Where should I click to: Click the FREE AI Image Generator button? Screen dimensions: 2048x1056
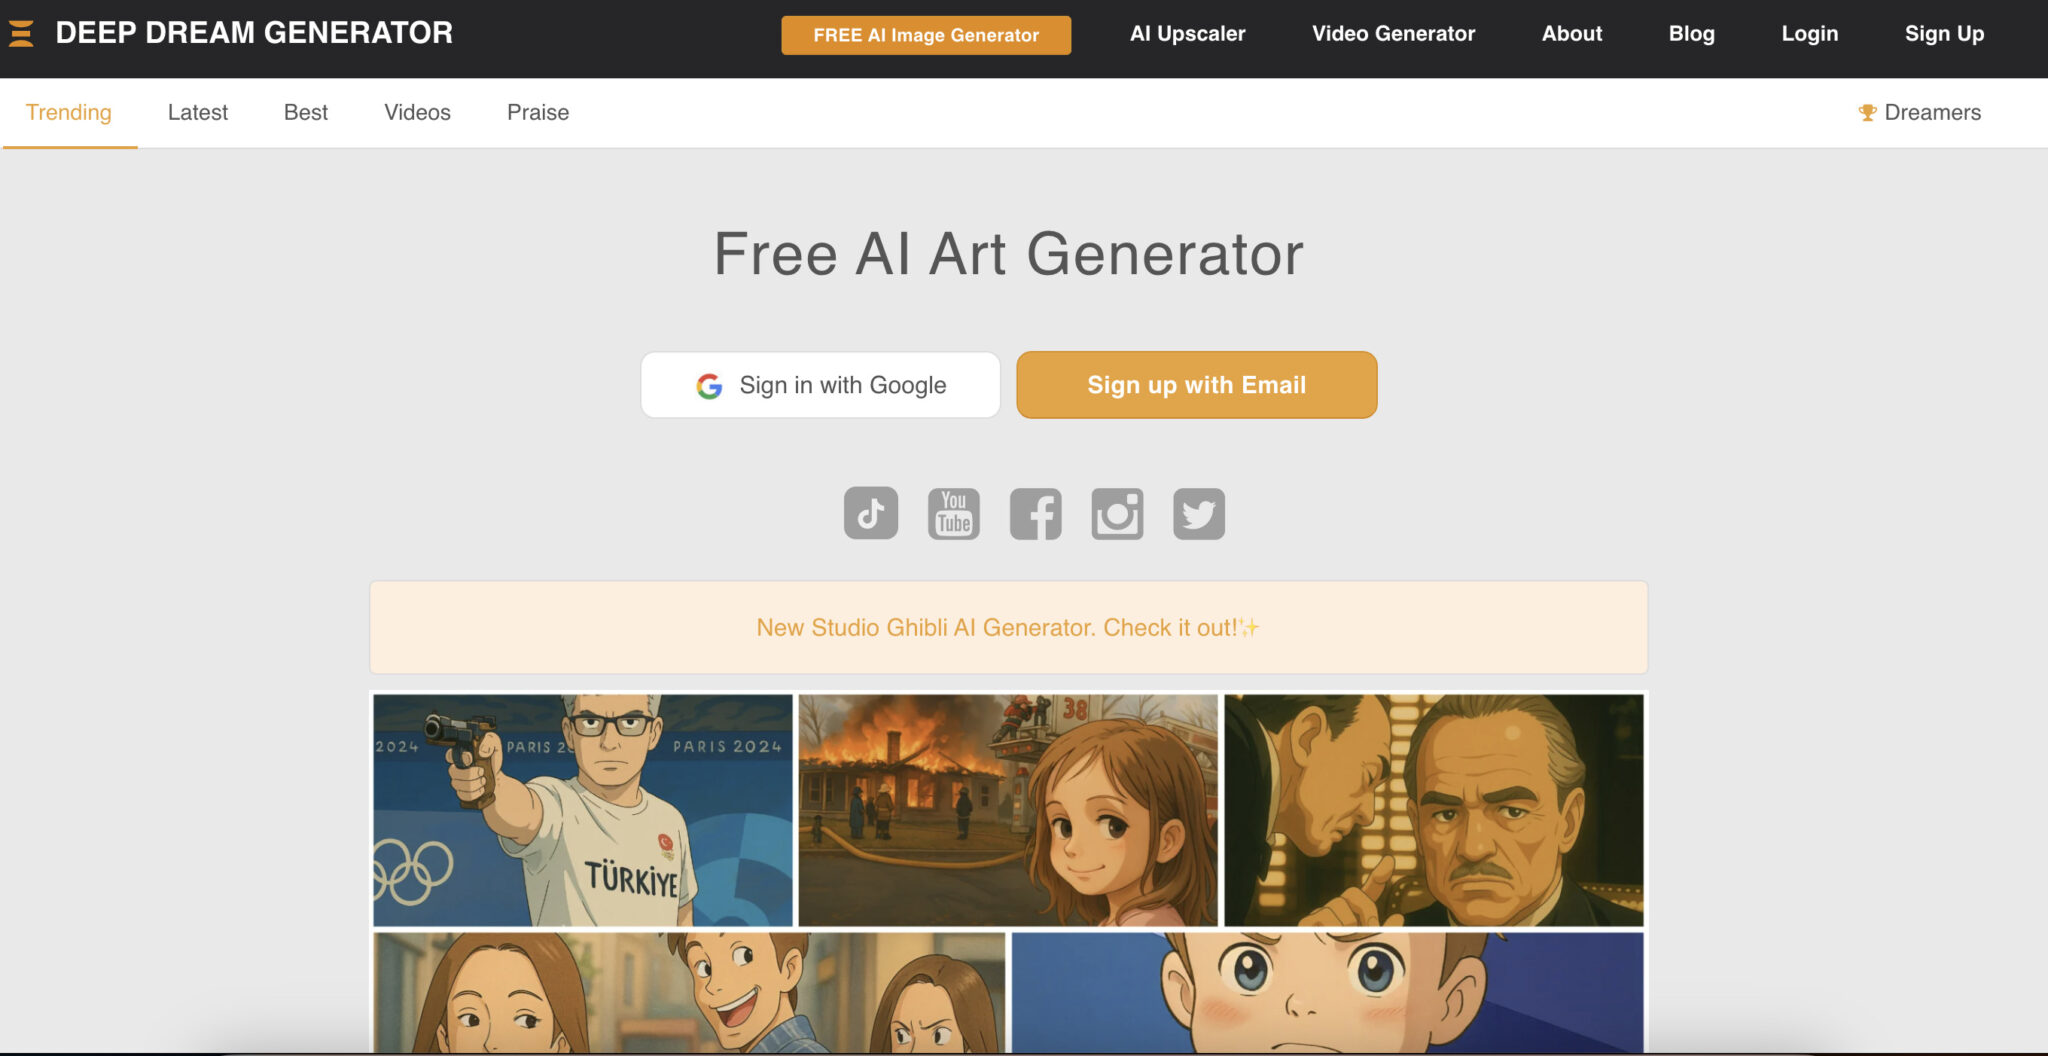point(926,35)
